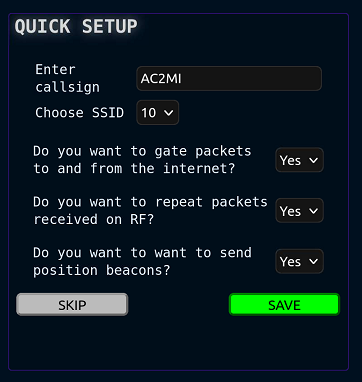Click the repeat packets on RF question text
This screenshot has width=362, height=382.
pos(150,211)
